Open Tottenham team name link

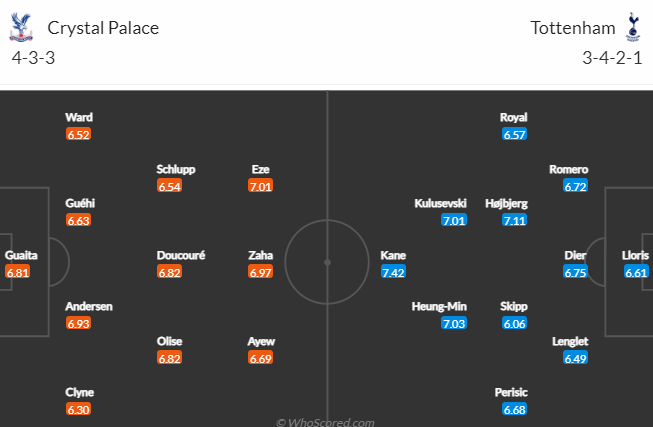point(573,28)
